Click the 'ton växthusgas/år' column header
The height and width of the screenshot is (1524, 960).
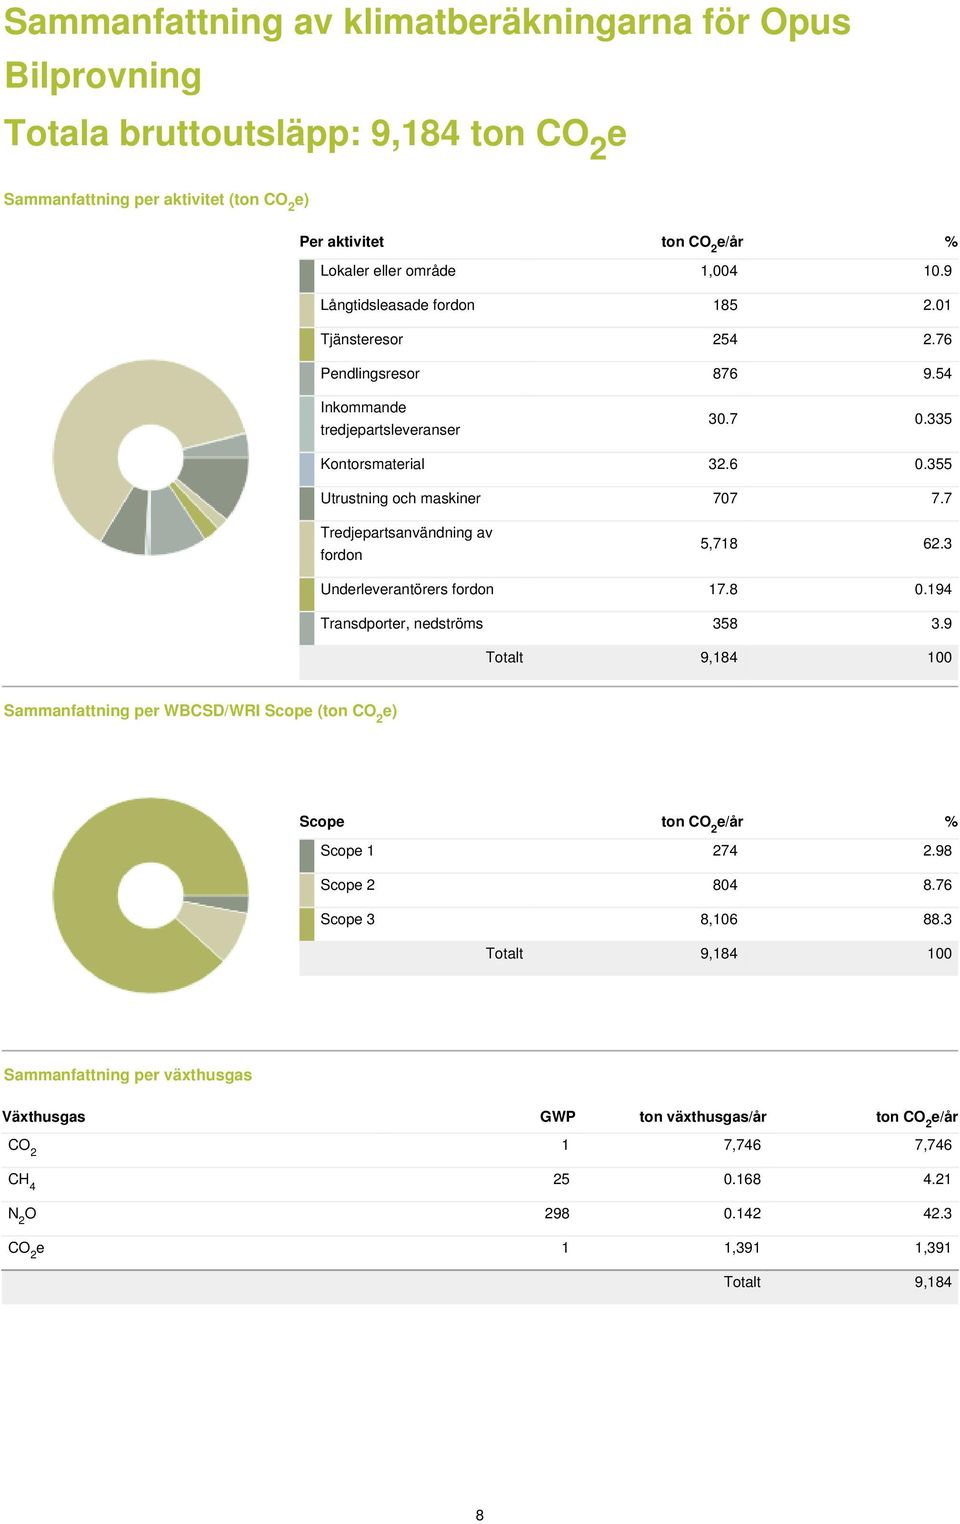pyautogui.click(x=703, y=1117)
